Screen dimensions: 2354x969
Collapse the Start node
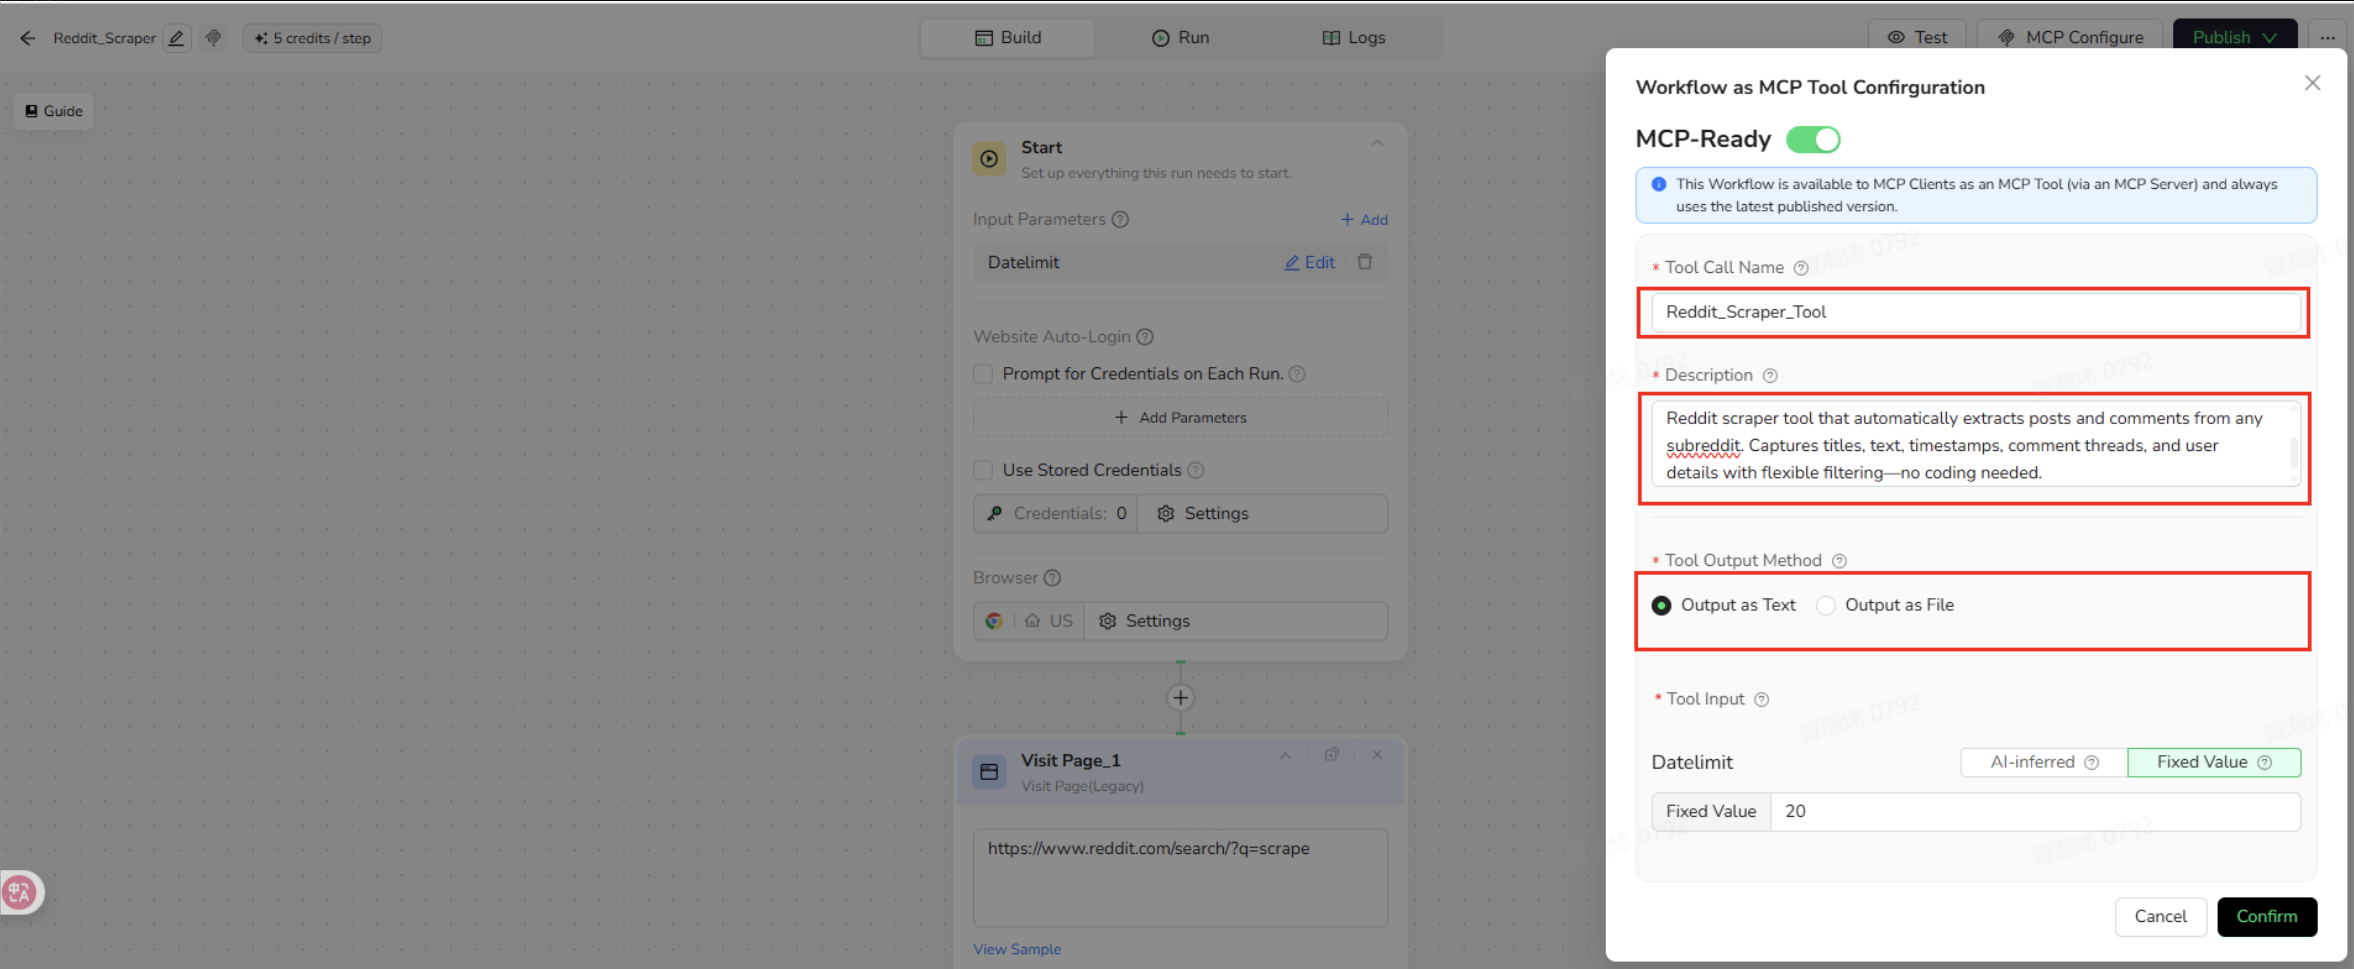(x=1377, y=144)
